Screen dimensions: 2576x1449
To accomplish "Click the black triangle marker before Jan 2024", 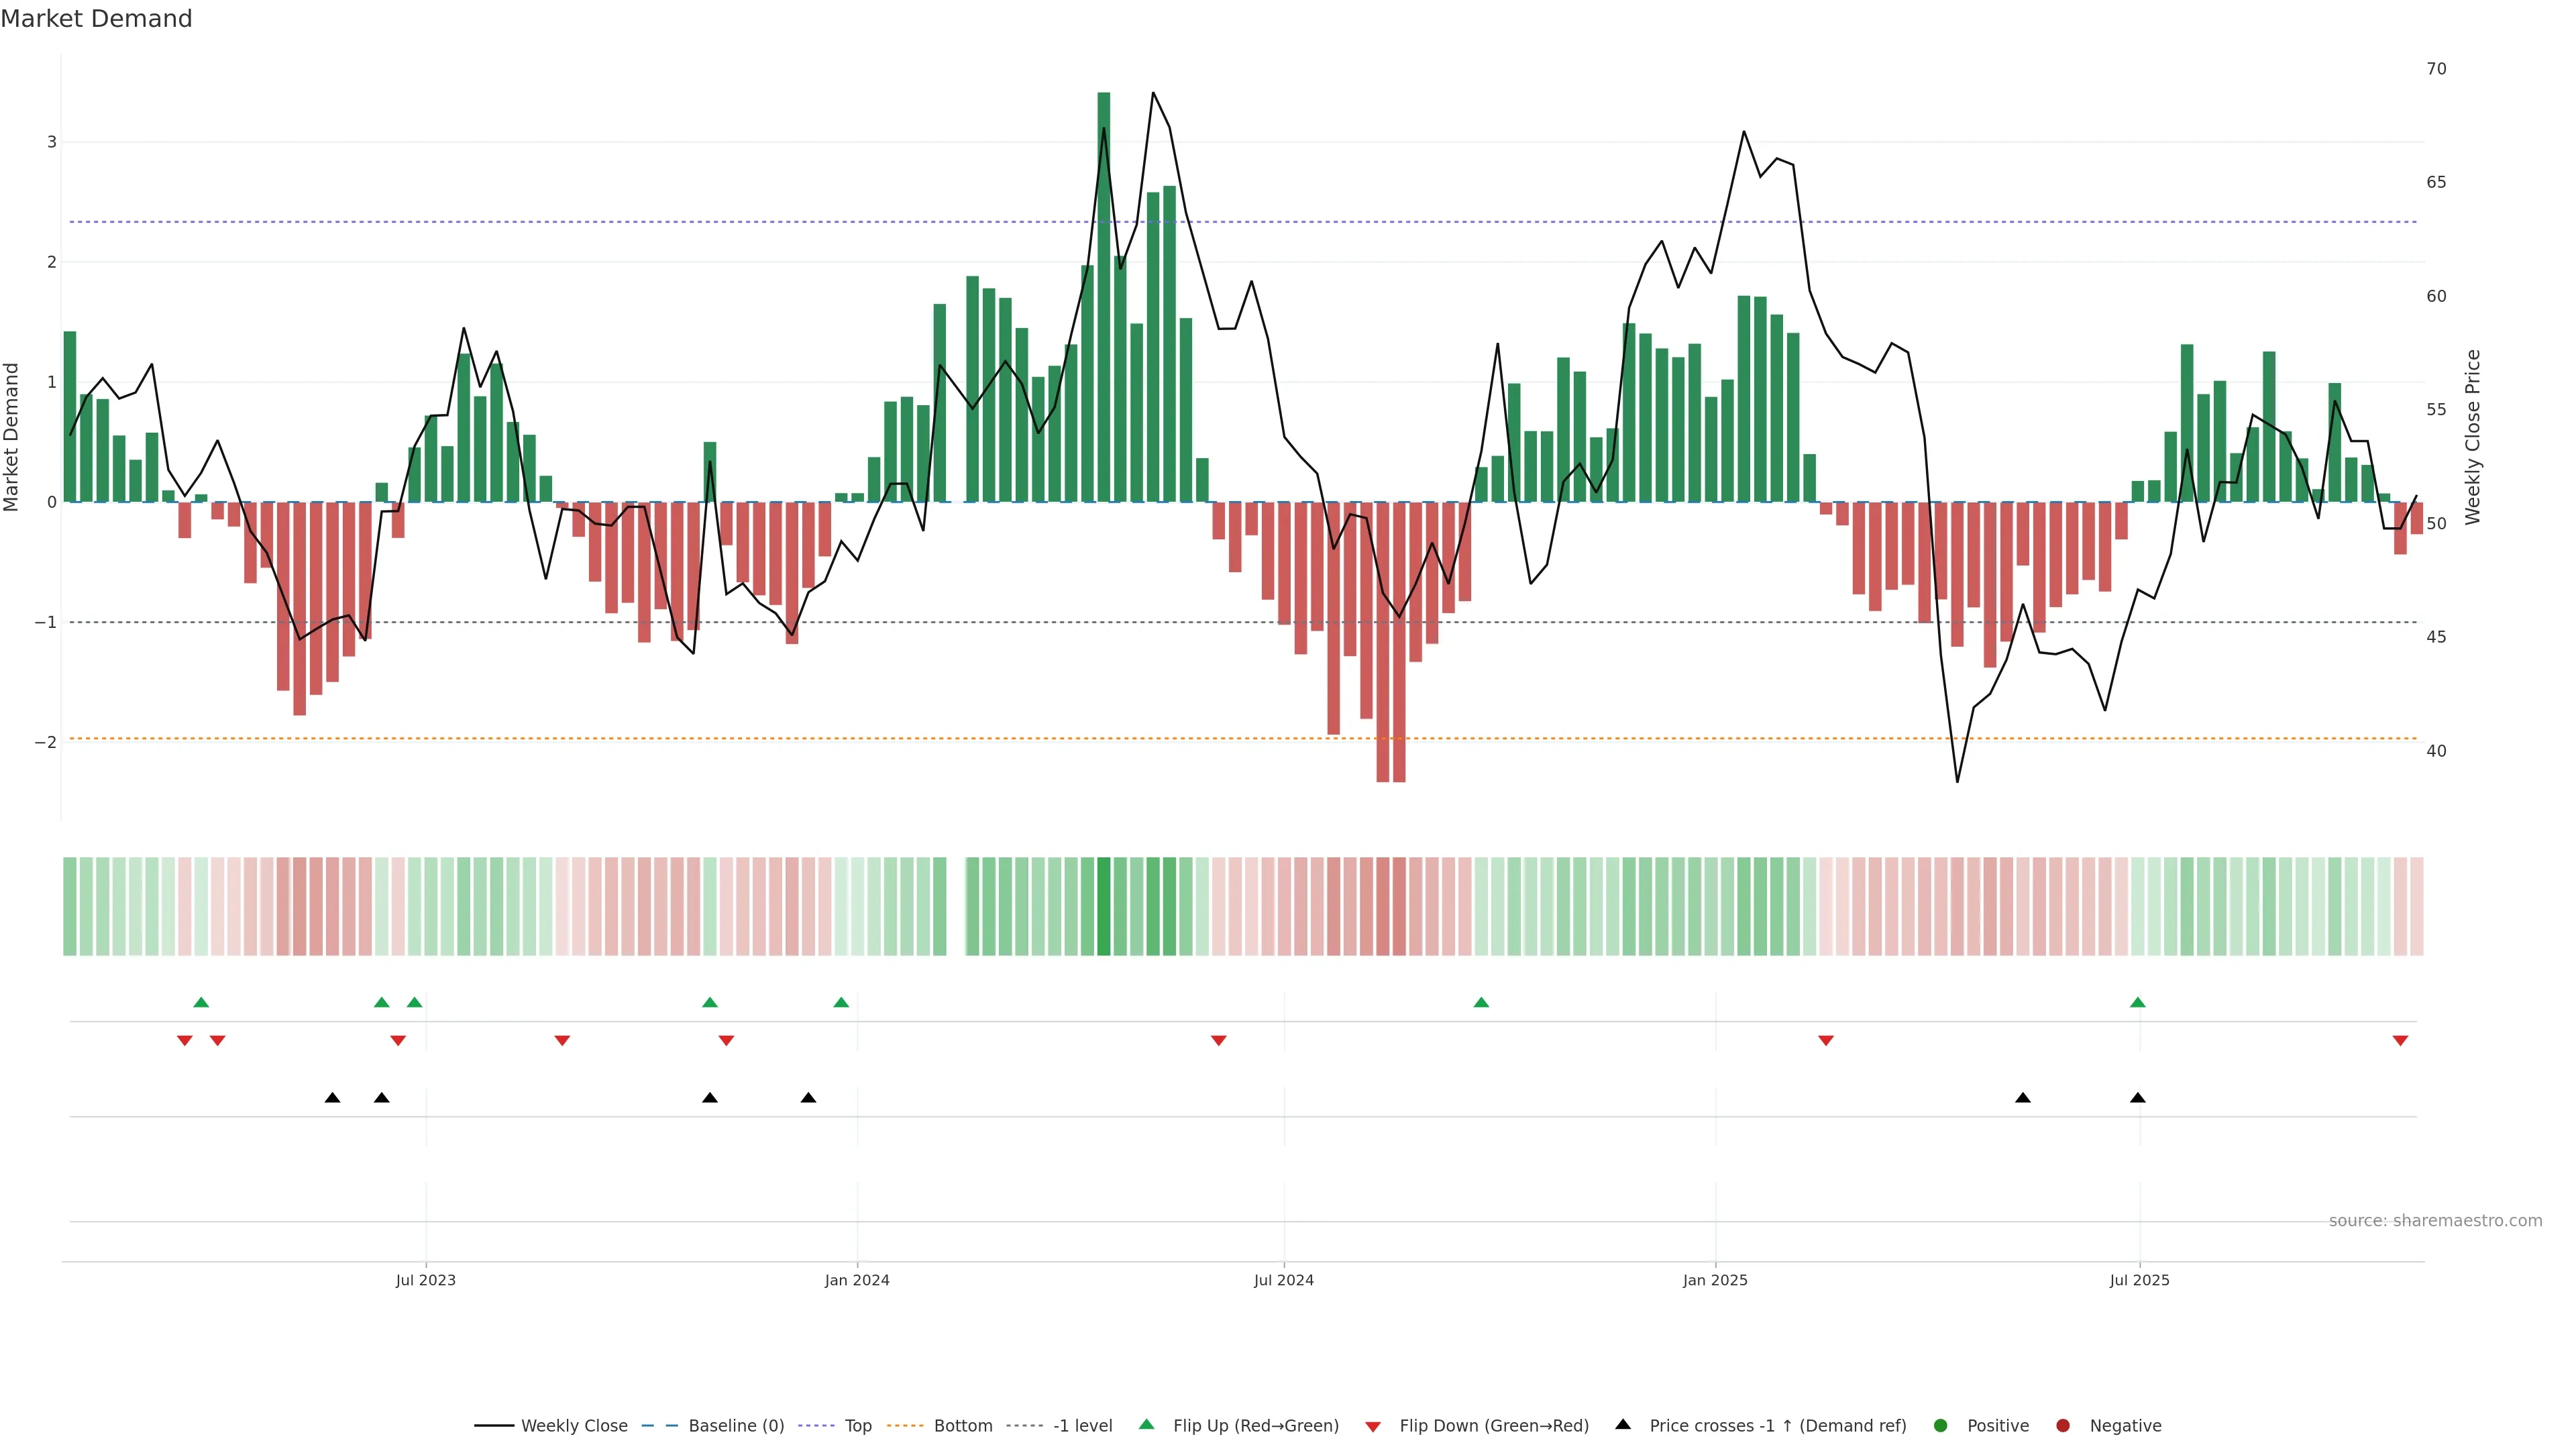I will [808, 1098].
